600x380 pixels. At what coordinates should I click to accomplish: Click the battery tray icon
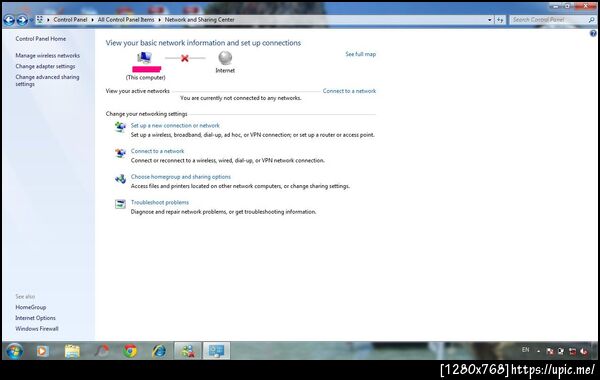tap(561, 351)
